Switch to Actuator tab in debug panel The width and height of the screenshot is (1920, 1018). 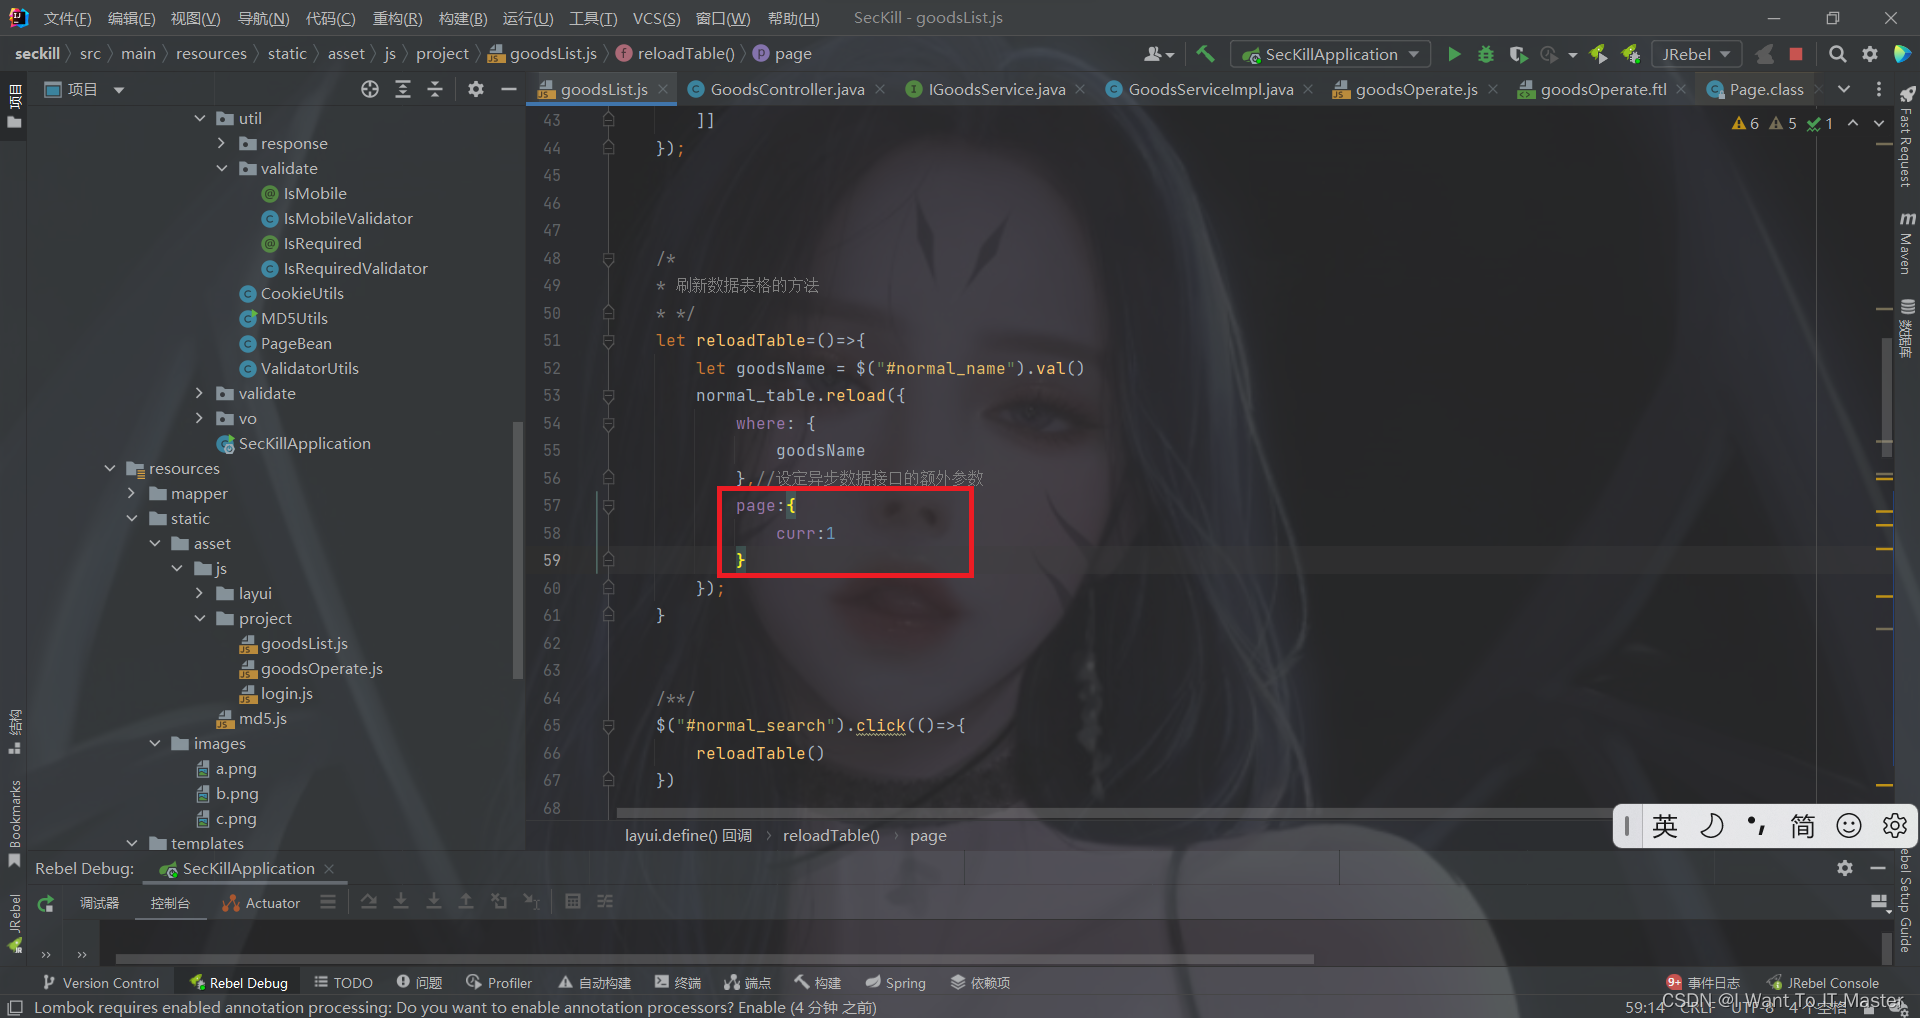261,903
